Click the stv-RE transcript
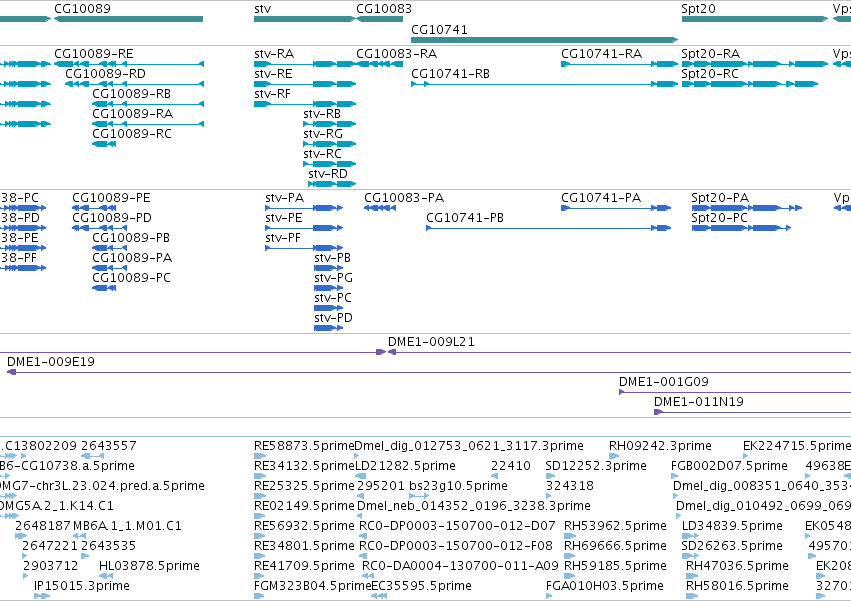 click(x=304, y=84)
